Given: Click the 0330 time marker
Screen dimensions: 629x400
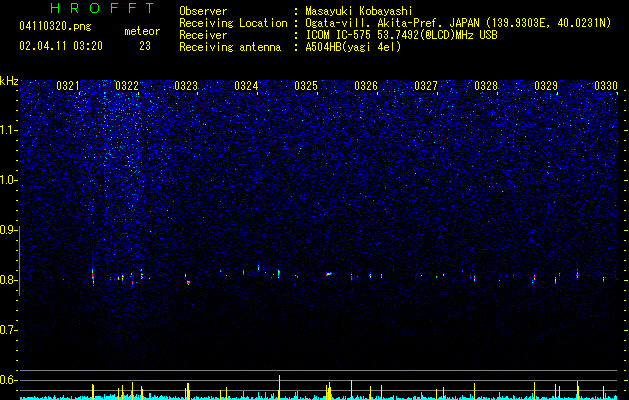Looking at the screenshot, I should coord(606,86).
